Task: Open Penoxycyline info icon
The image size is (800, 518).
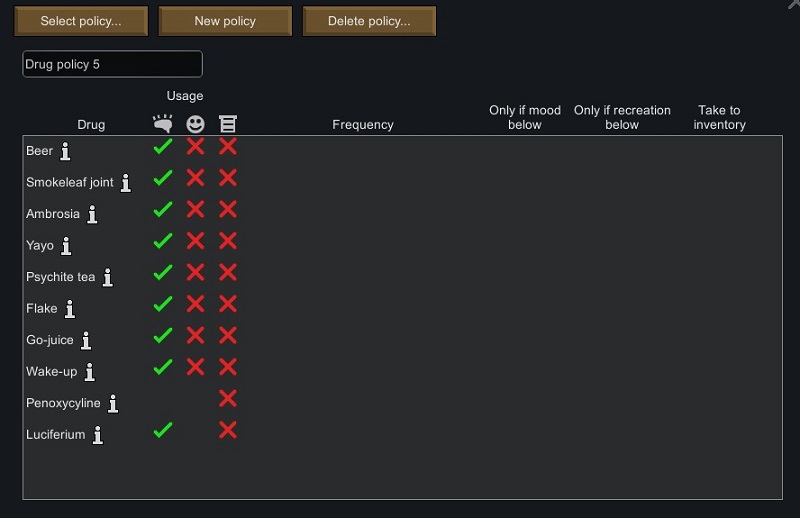Action: point(113,404)
